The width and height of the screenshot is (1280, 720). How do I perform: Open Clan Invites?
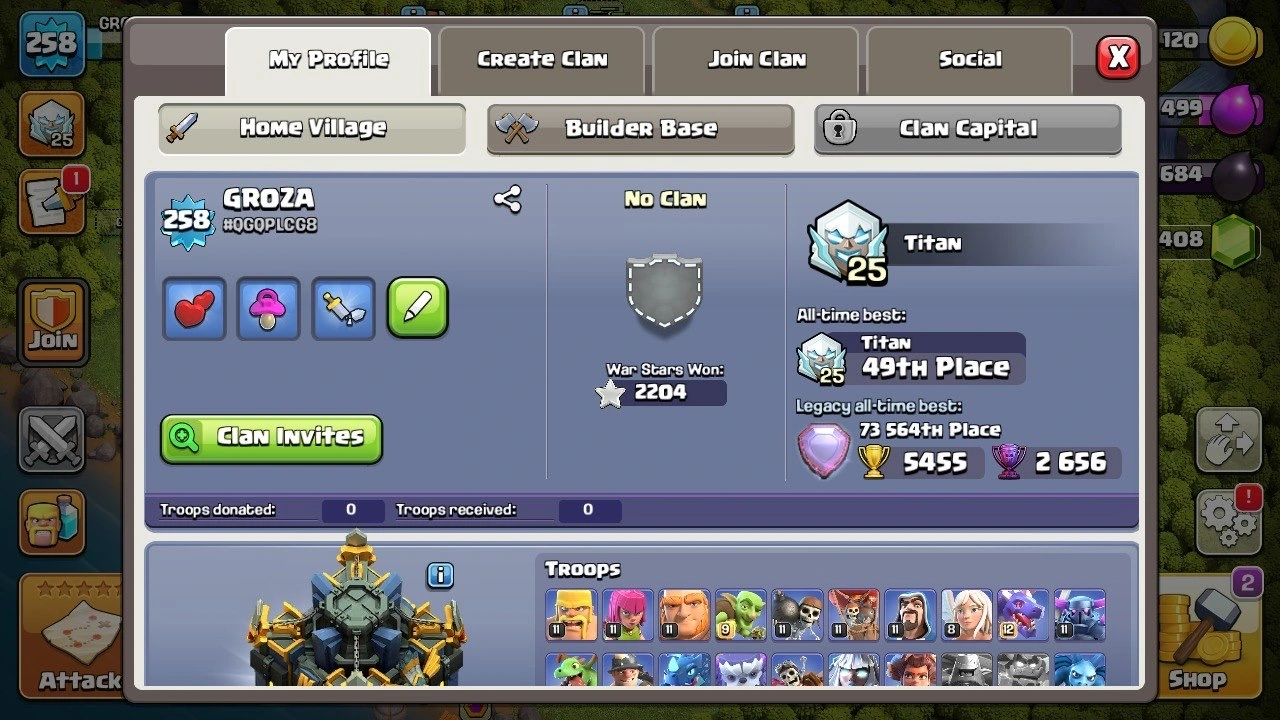coord(271,438)
